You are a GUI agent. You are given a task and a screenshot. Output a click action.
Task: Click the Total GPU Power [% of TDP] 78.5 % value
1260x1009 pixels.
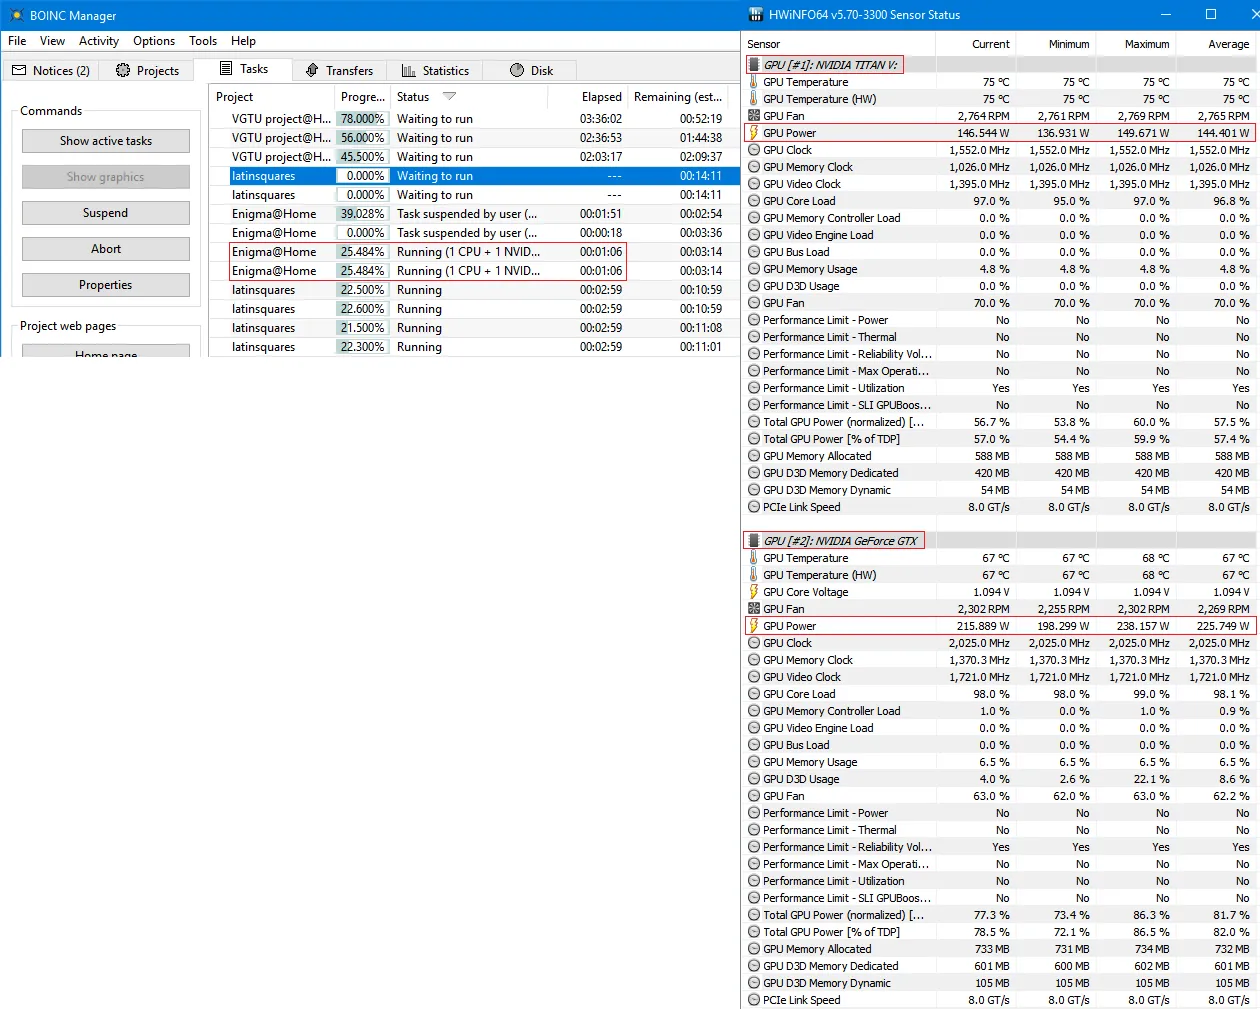click(x=992, y=932)
